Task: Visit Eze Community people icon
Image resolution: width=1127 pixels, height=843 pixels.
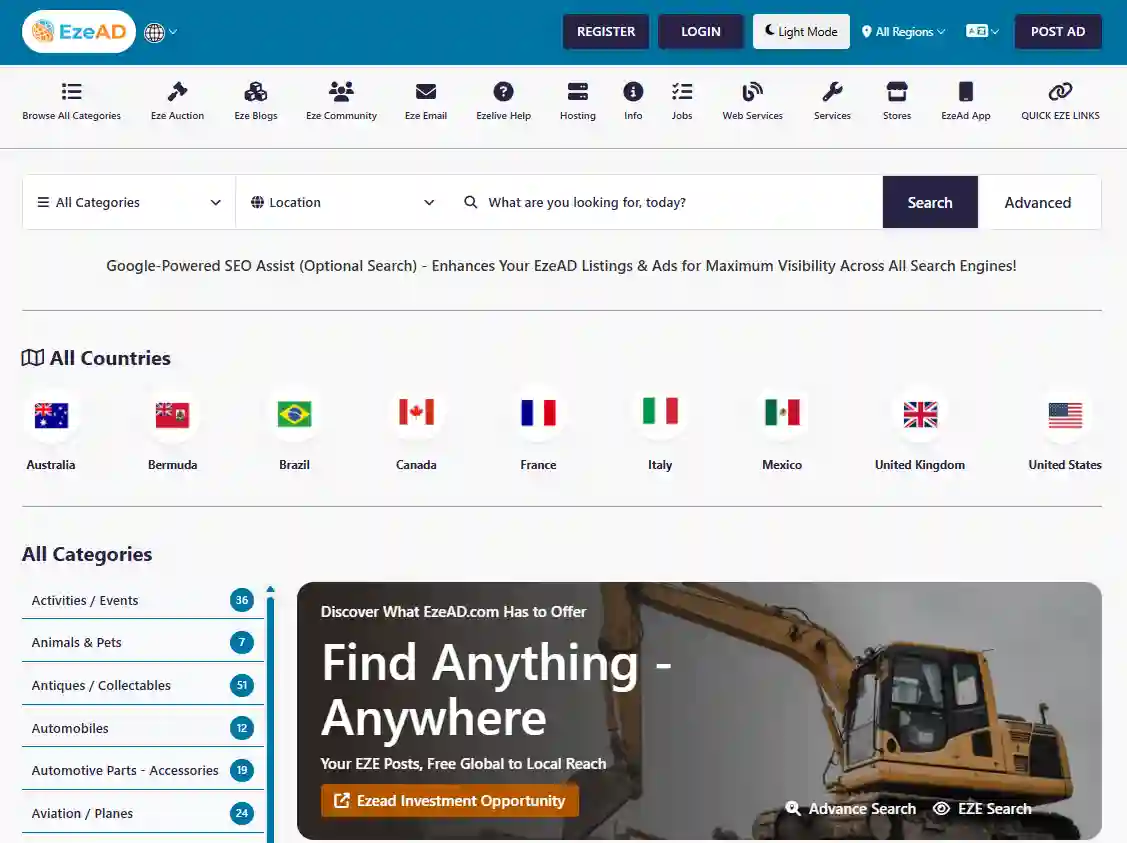Action: pos(341,92)
